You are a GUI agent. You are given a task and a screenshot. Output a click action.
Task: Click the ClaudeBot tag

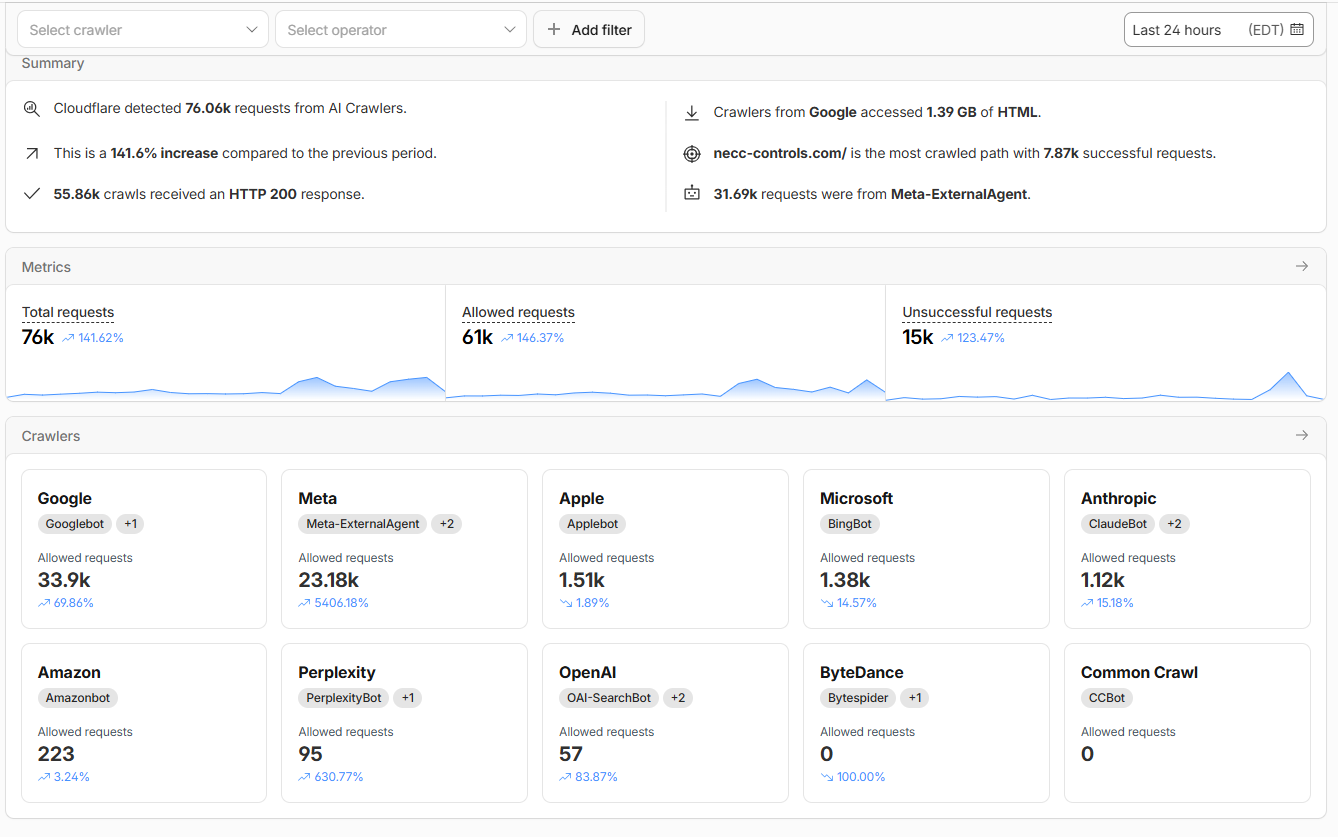point(1118,524)
